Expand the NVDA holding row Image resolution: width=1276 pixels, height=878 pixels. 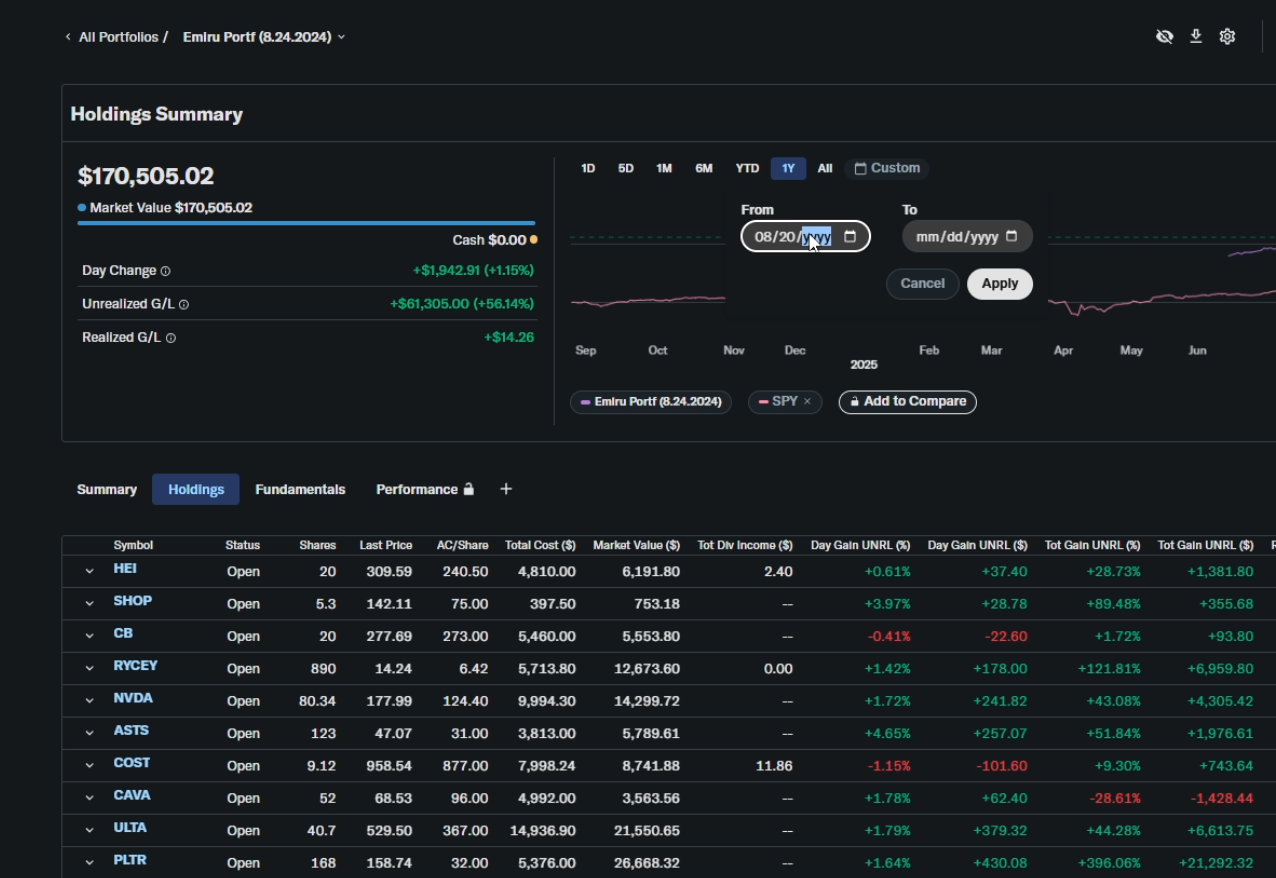tap(89, 701)
